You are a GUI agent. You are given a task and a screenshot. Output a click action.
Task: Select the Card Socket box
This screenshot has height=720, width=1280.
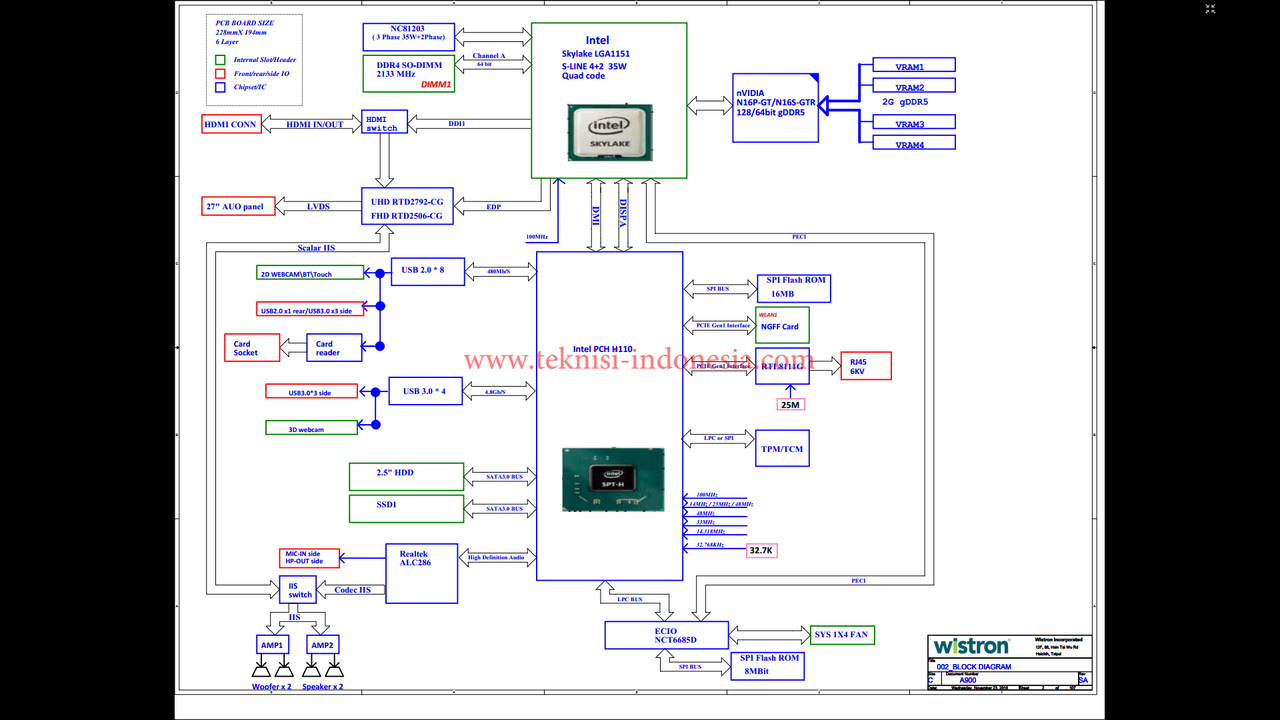(x=250, y=347)
